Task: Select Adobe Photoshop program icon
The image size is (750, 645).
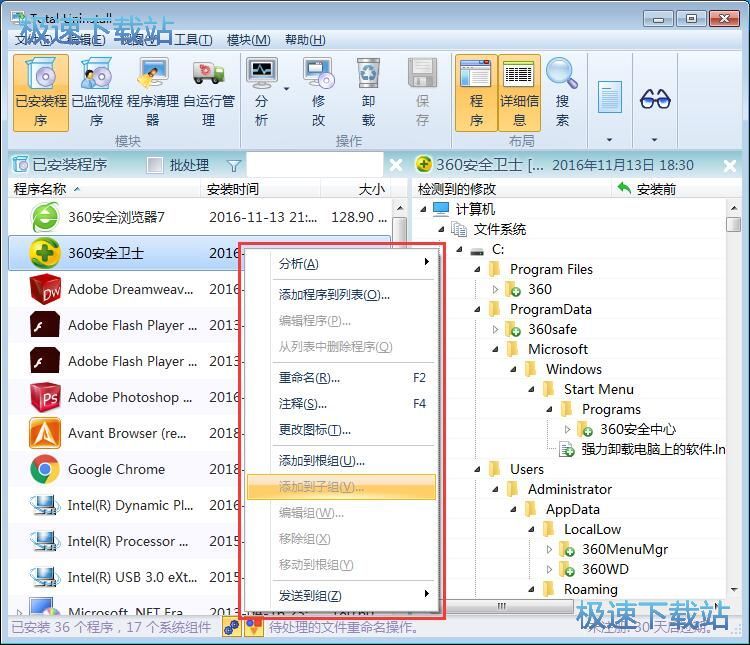Action: coord(45,397)
